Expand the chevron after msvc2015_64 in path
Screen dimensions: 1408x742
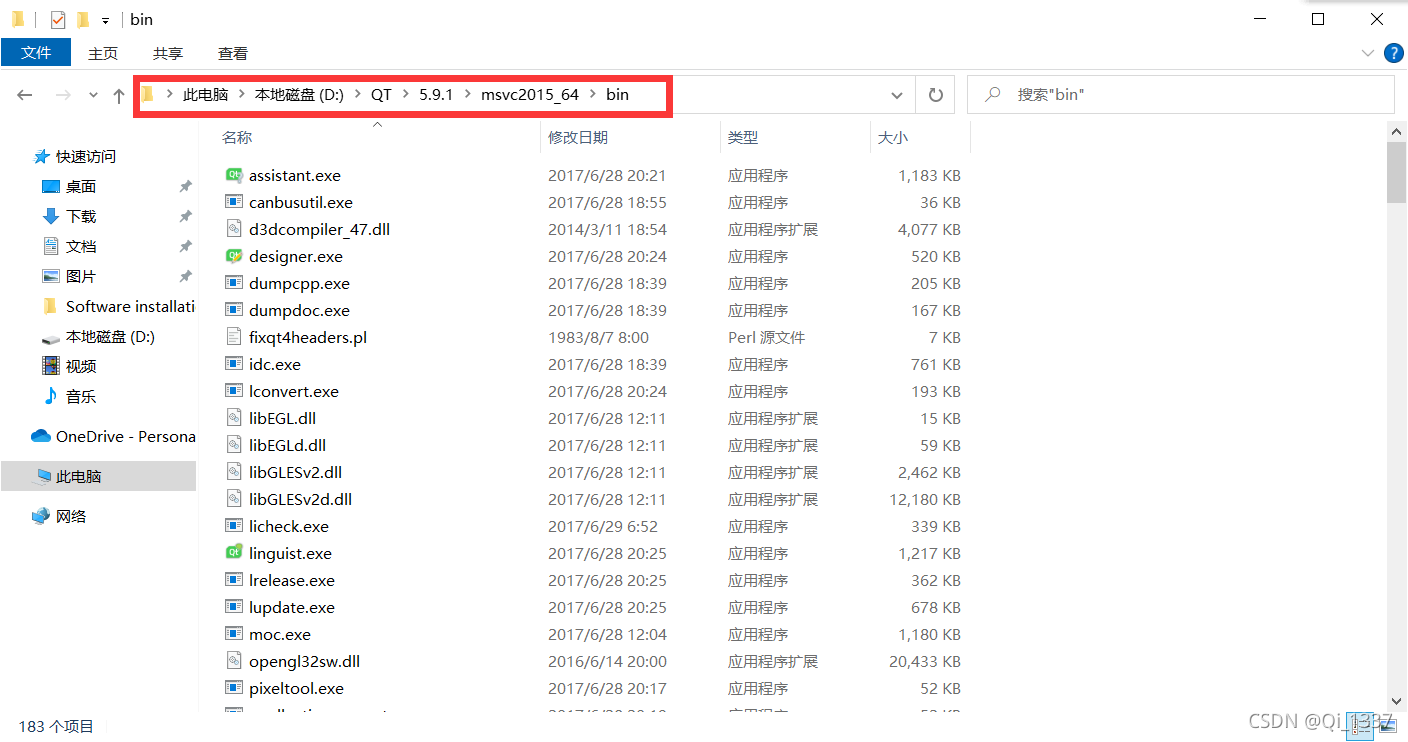(593, 95)
